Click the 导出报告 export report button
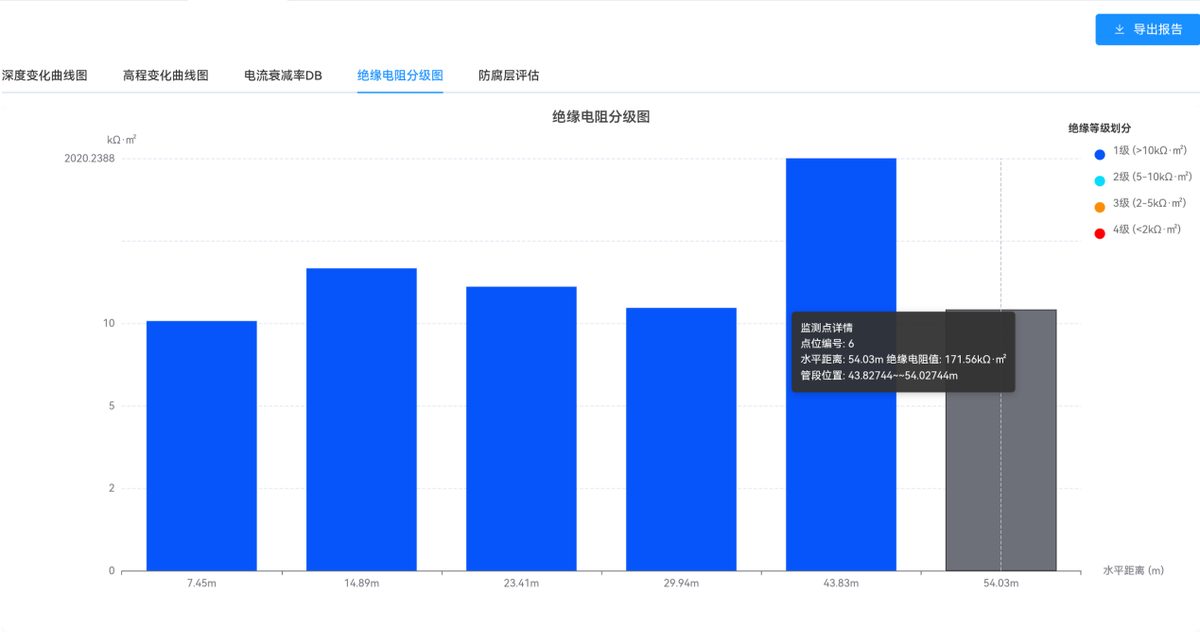 tap(1145, 30)
